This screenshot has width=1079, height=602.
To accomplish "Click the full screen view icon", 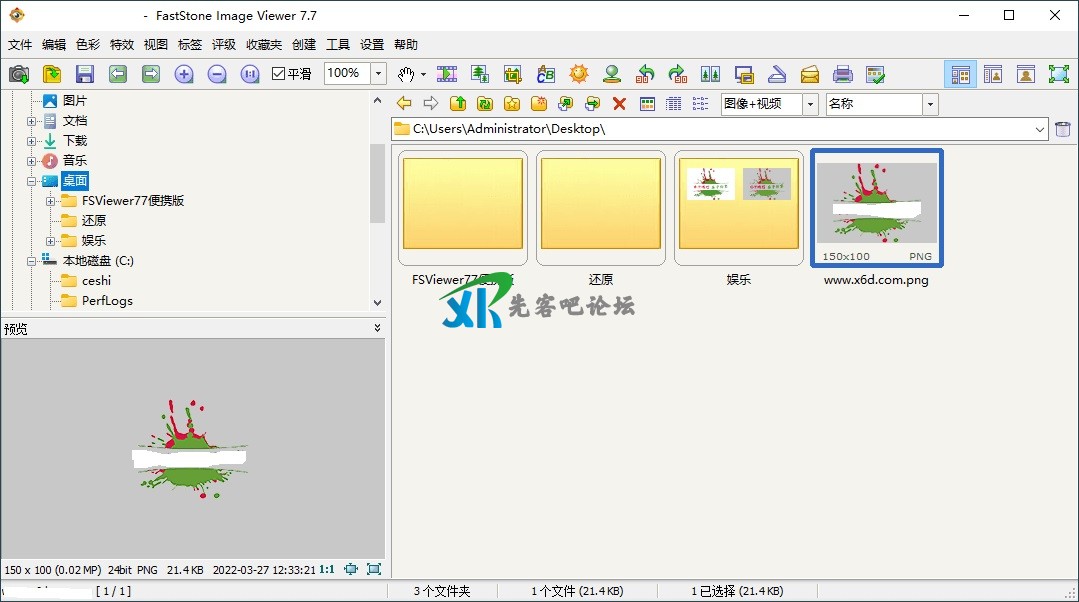I will click(x=1058, y=74).
